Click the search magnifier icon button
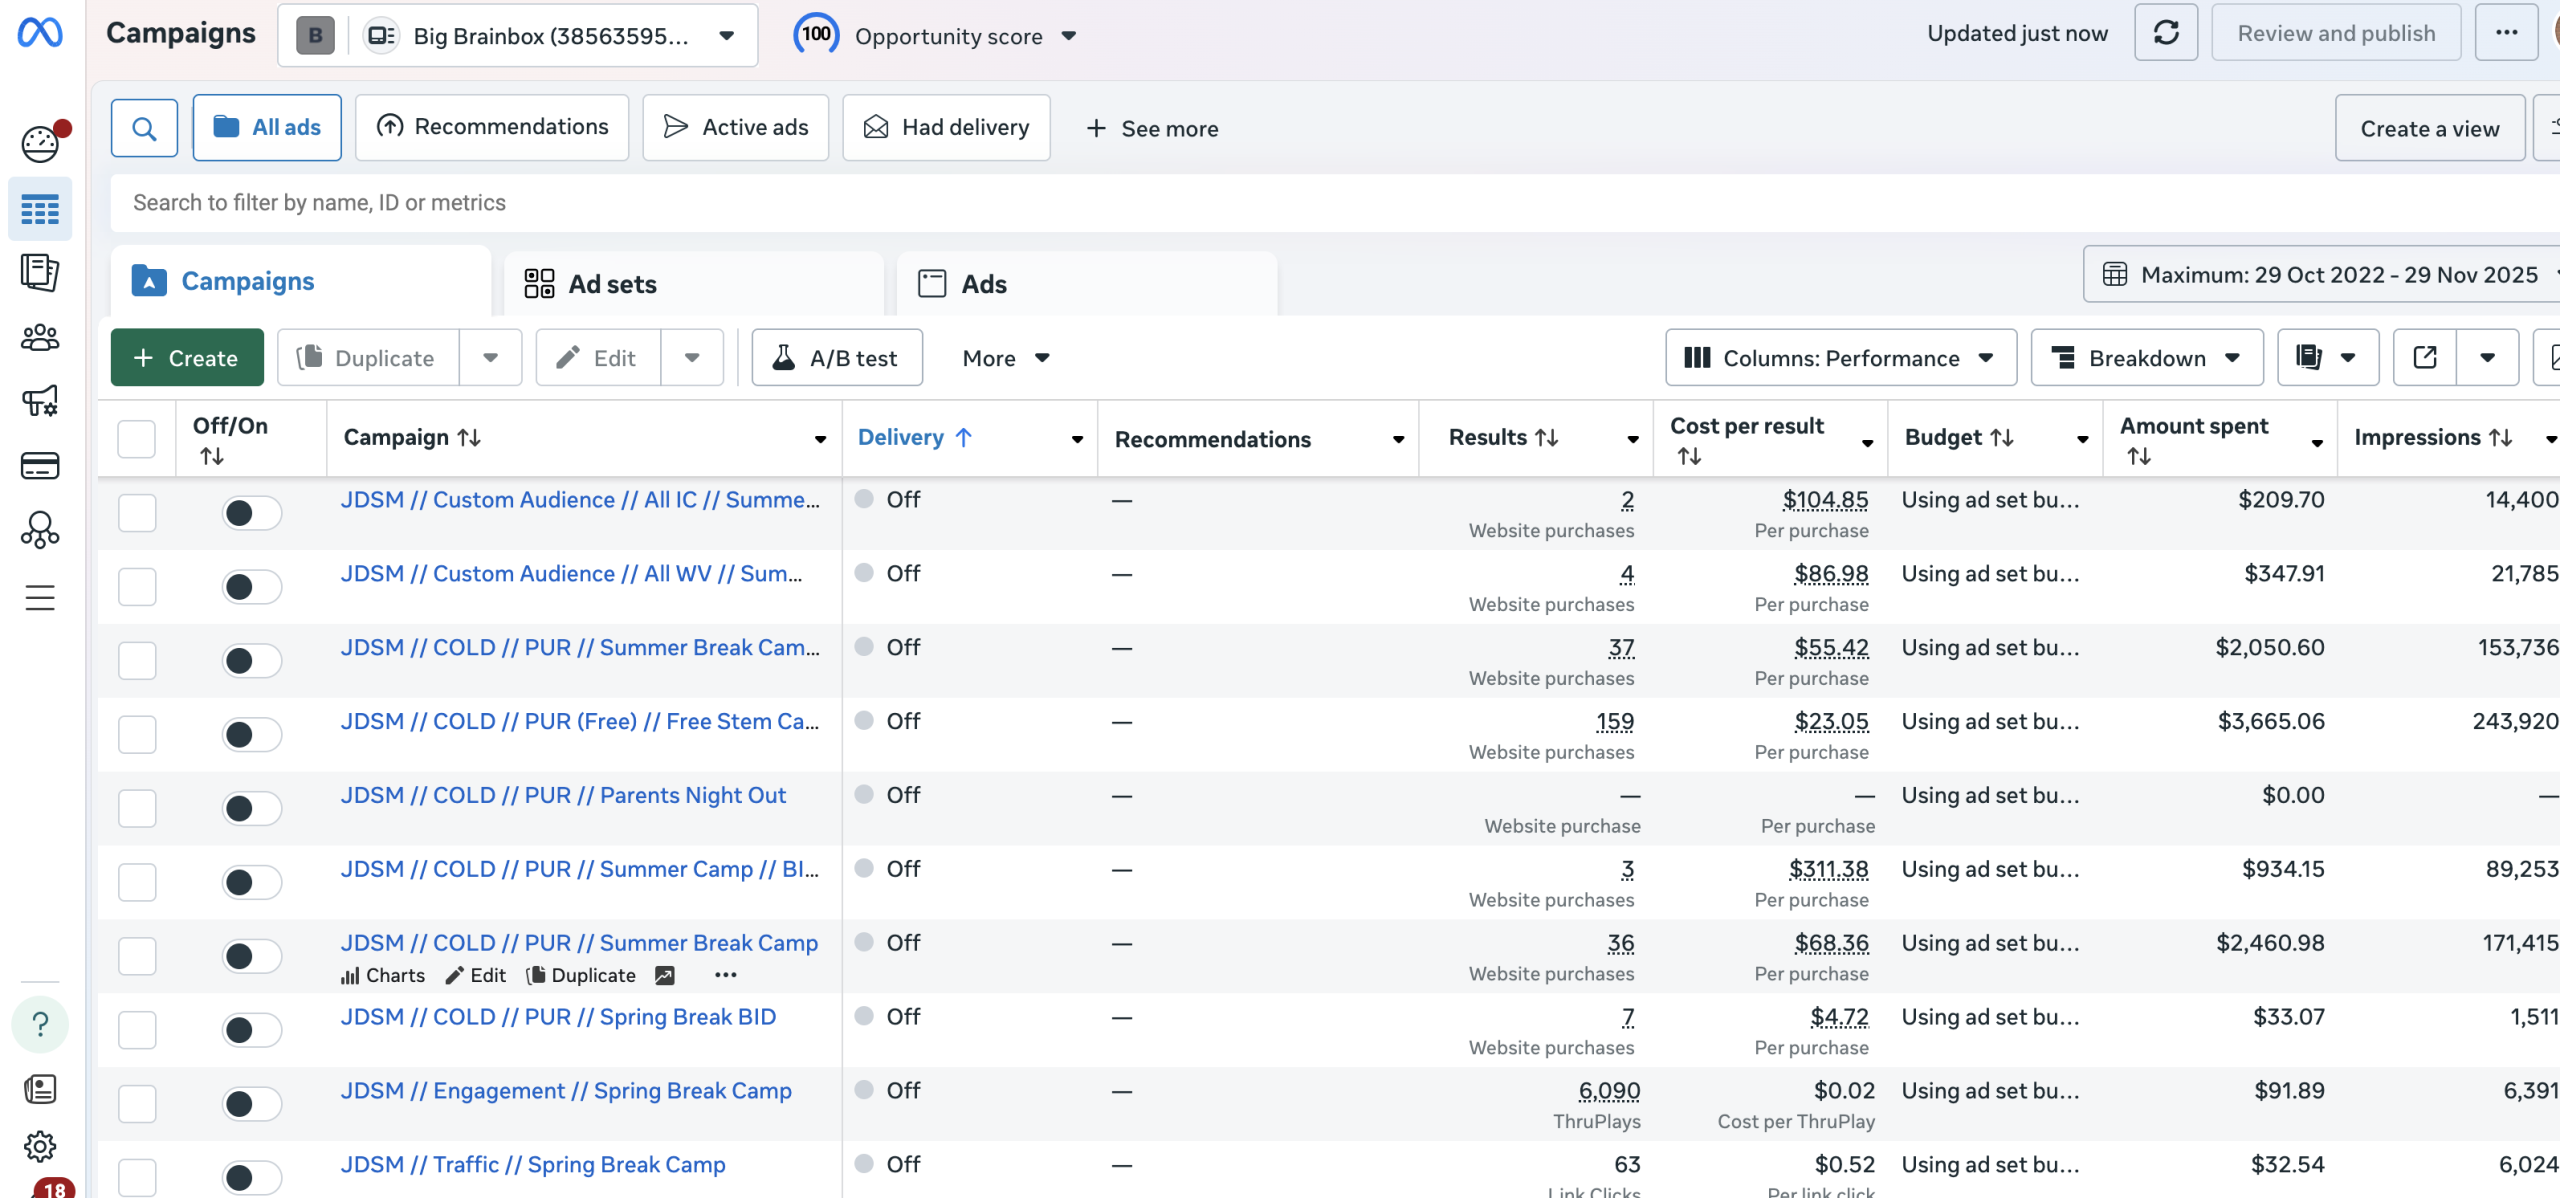2560x1198 pixels. tap(144, 128)
